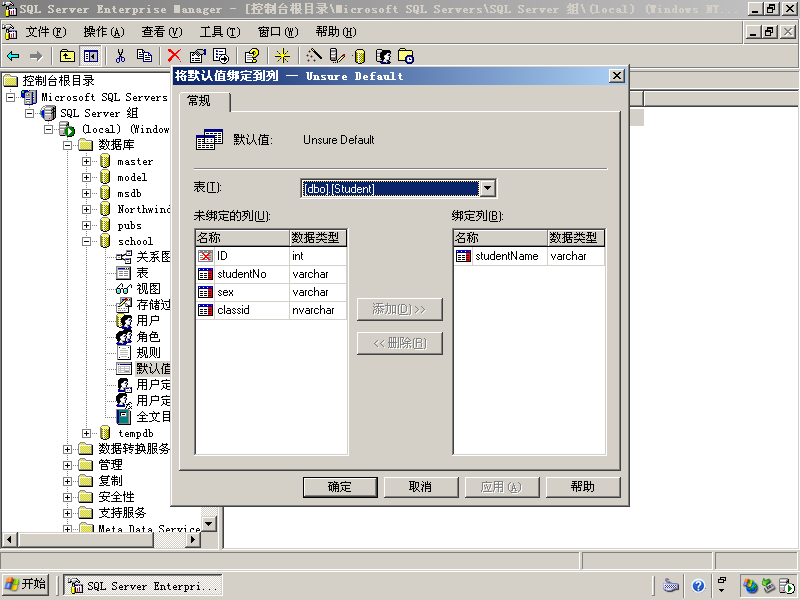
Task: Click the Cut scissors icon
Action: coord(120,56)
